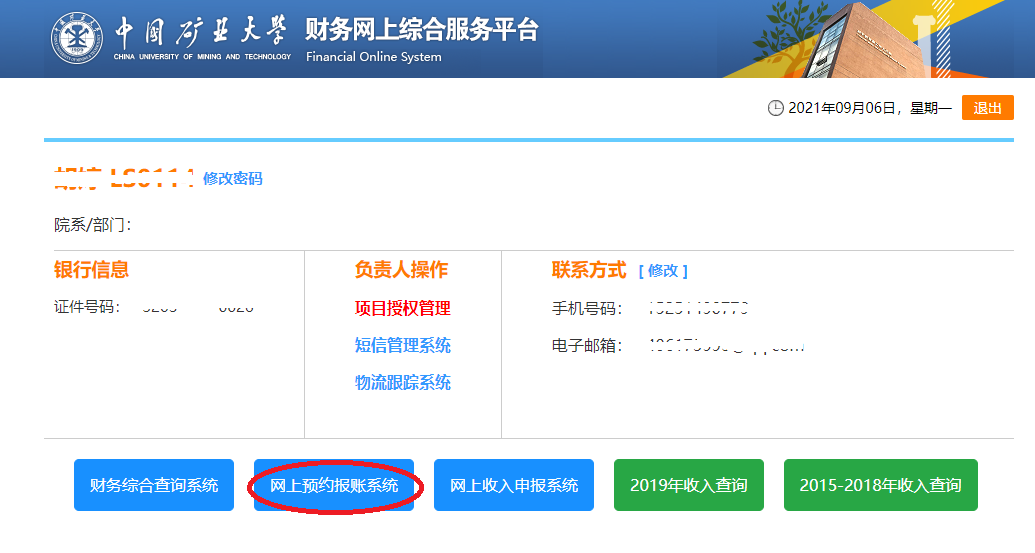Go to 物流跟踪系统
The width and height of the screenshot is (1035, 553).
point(402,382)
